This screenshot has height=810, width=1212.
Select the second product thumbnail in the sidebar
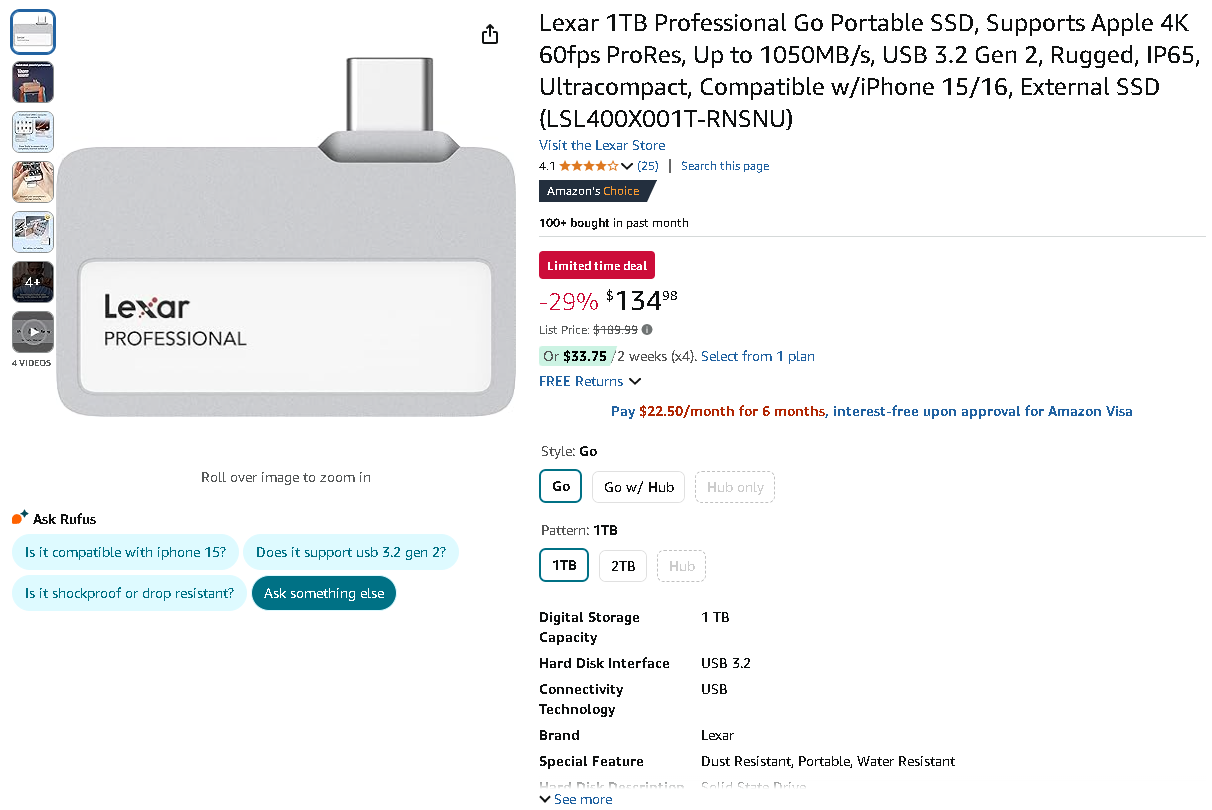33,81
